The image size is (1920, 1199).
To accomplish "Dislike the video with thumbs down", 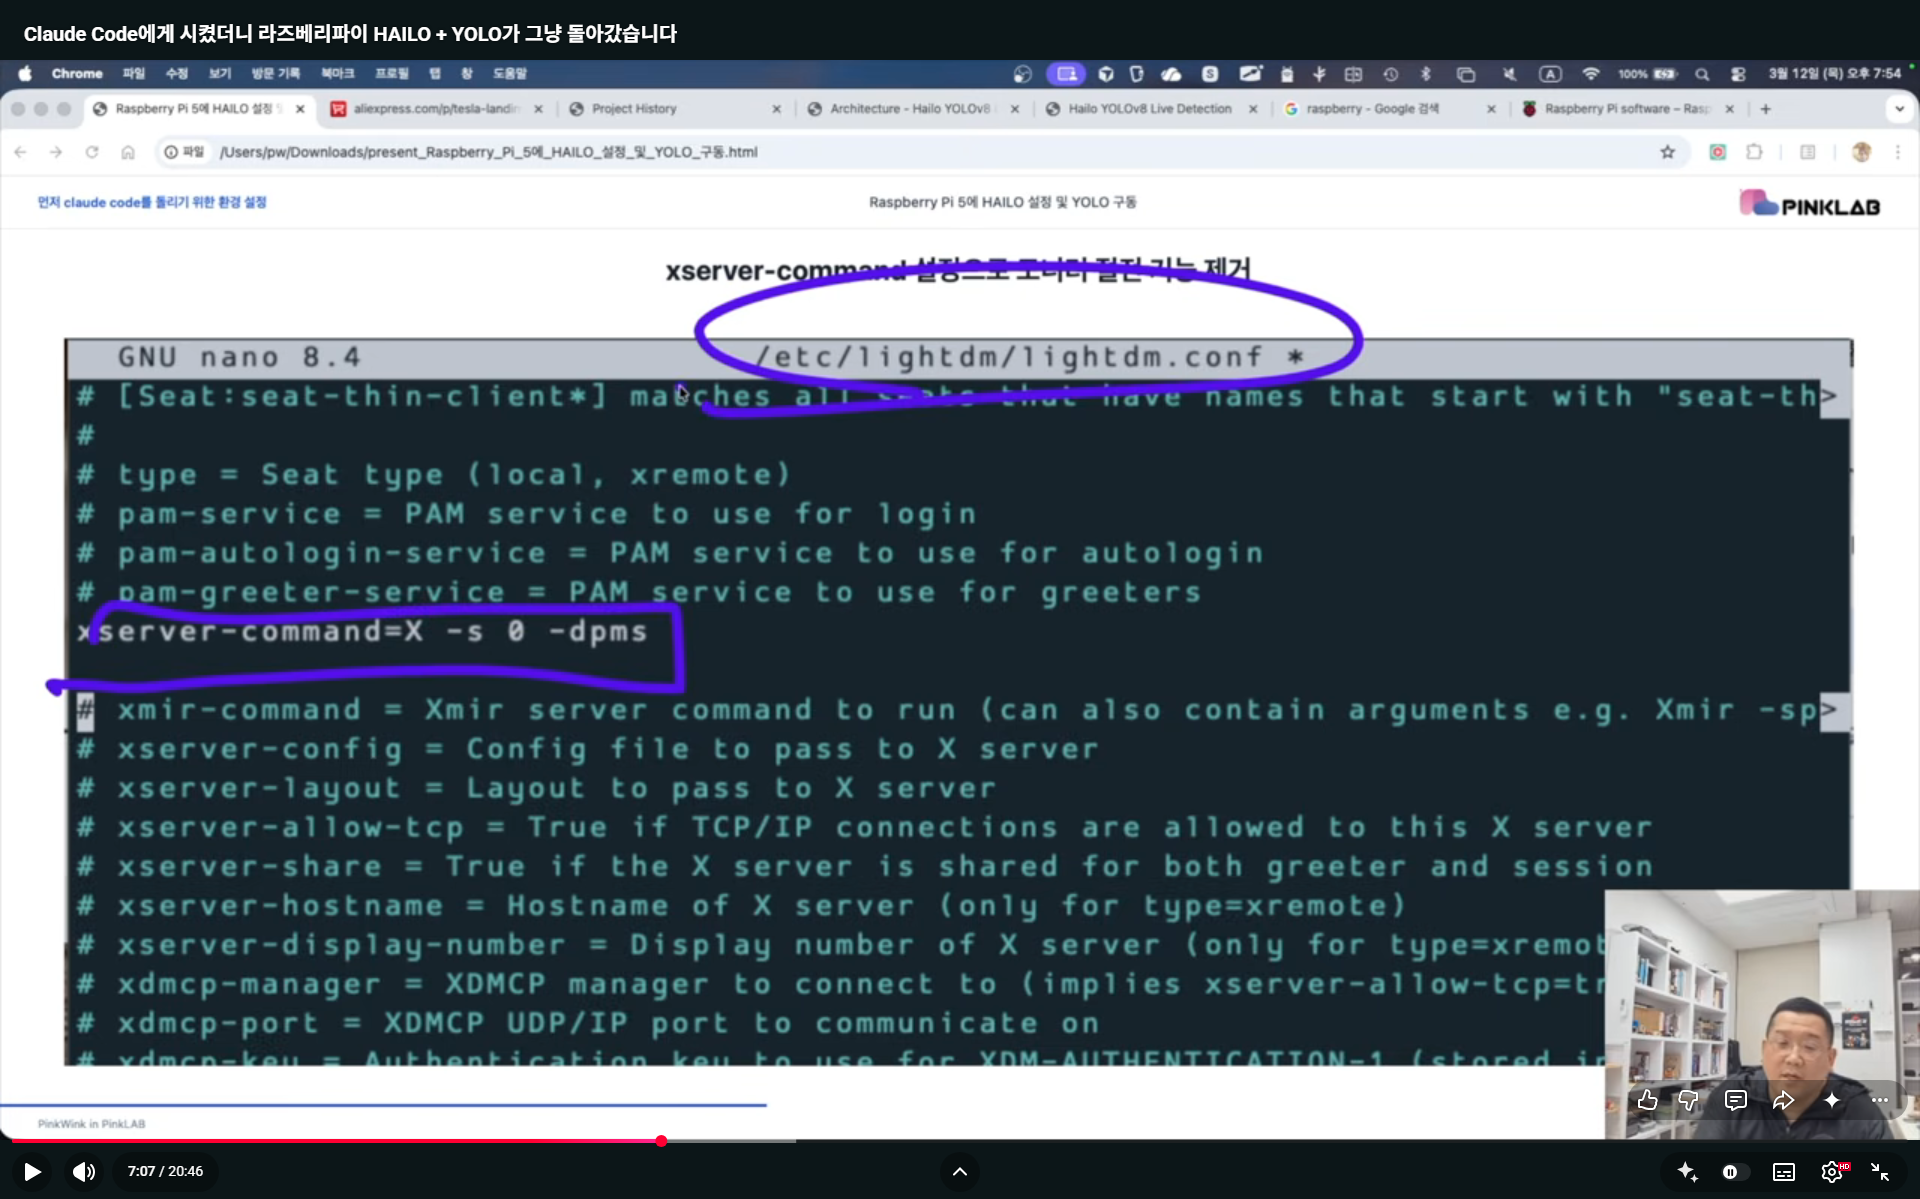I will pyautogui.click(x=1689, y=1100).
